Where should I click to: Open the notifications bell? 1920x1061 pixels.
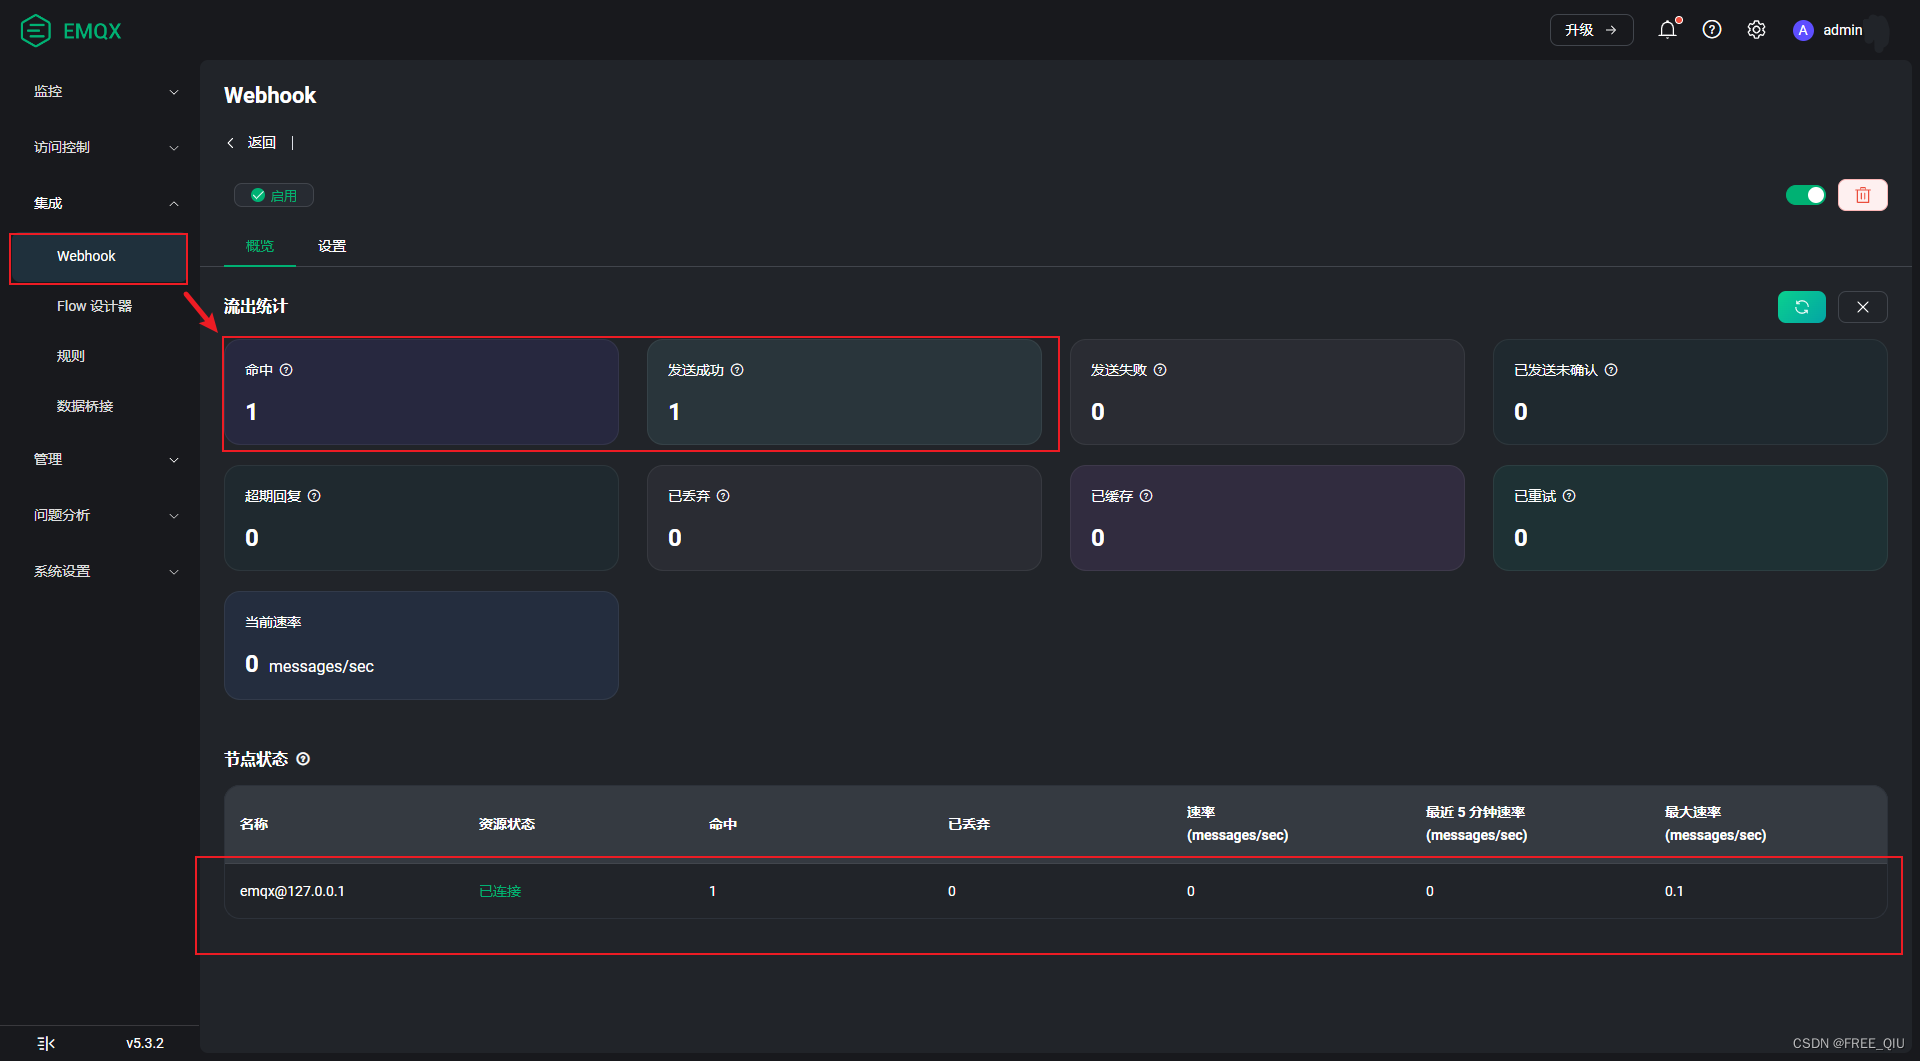click(x=1667, y=30)
